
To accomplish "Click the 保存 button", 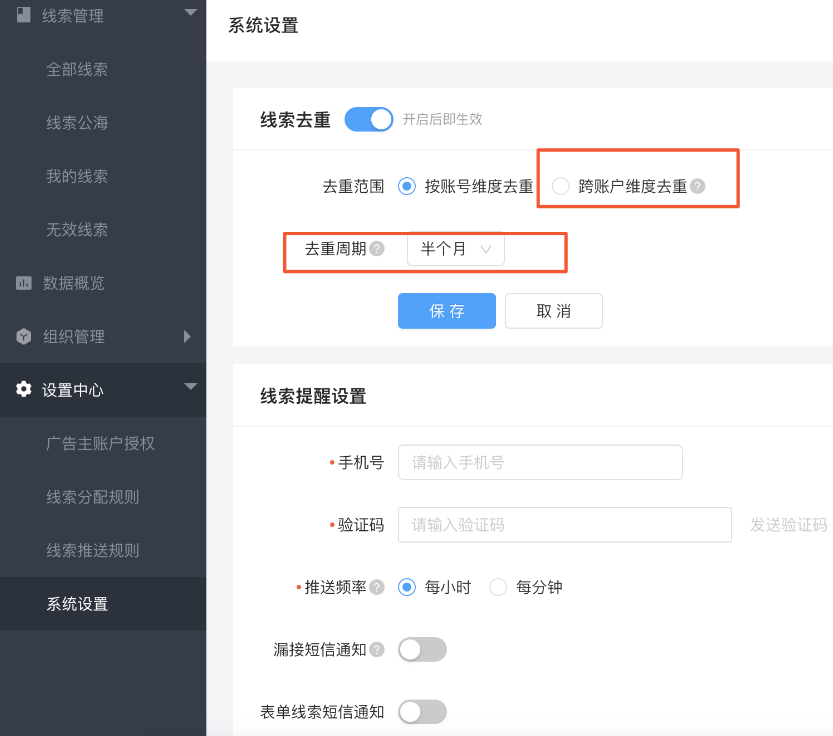I will point(447,311).
